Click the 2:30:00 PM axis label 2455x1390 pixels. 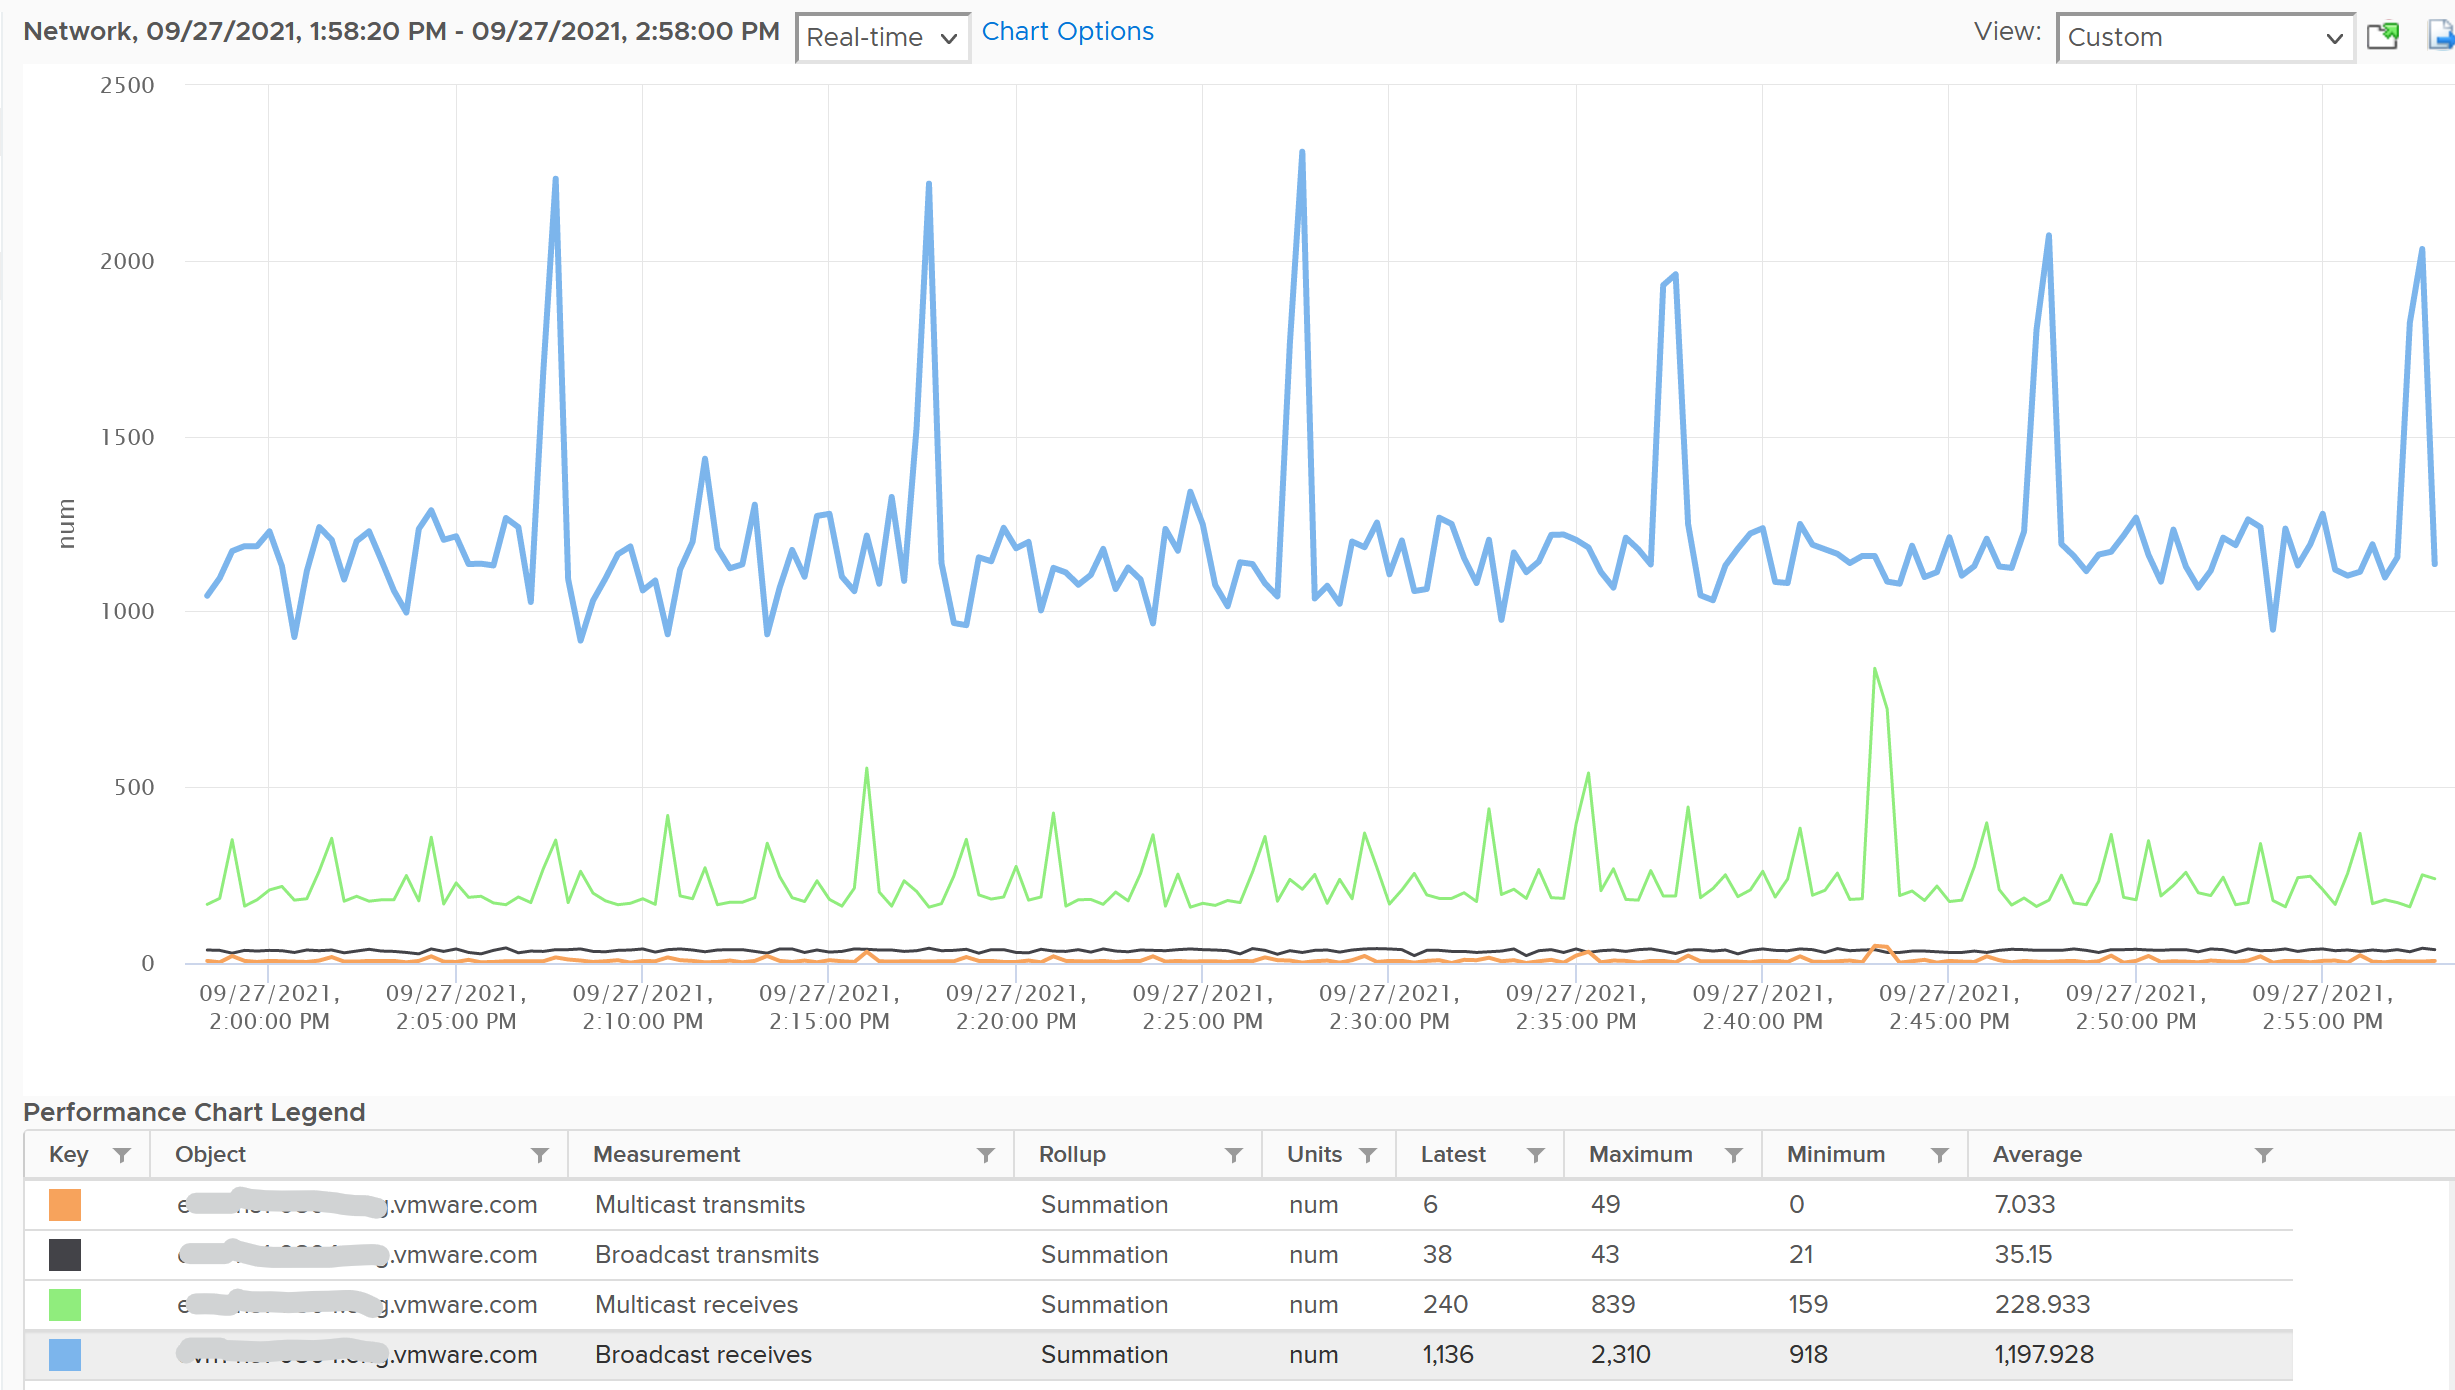pos(1389,1007)
